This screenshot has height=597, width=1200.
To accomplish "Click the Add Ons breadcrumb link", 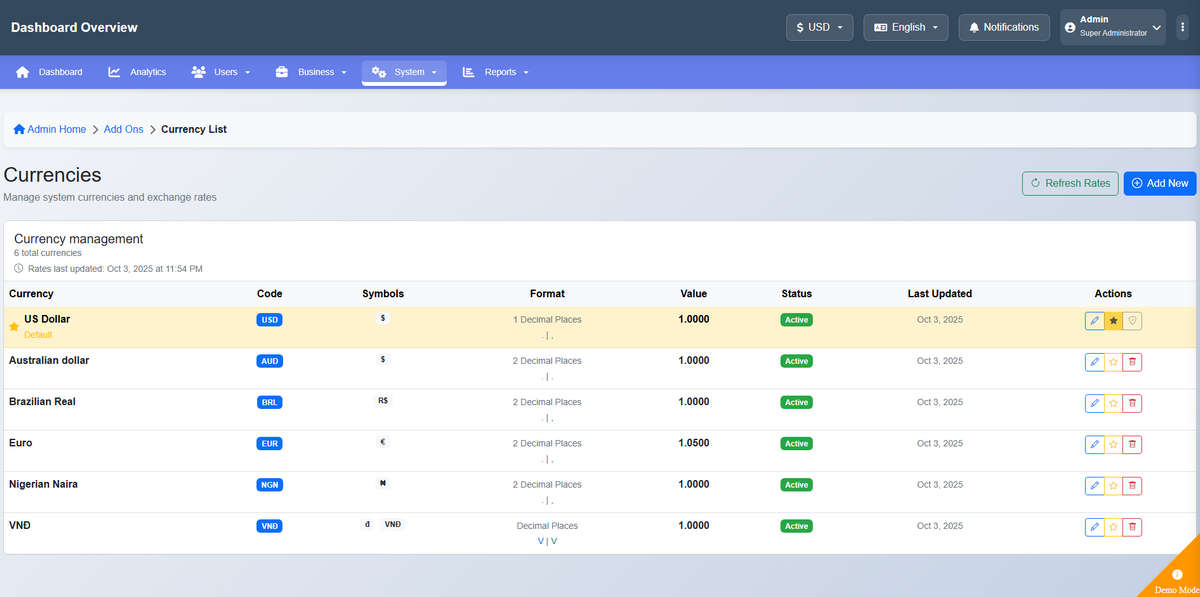I will (x=124, y=129).
